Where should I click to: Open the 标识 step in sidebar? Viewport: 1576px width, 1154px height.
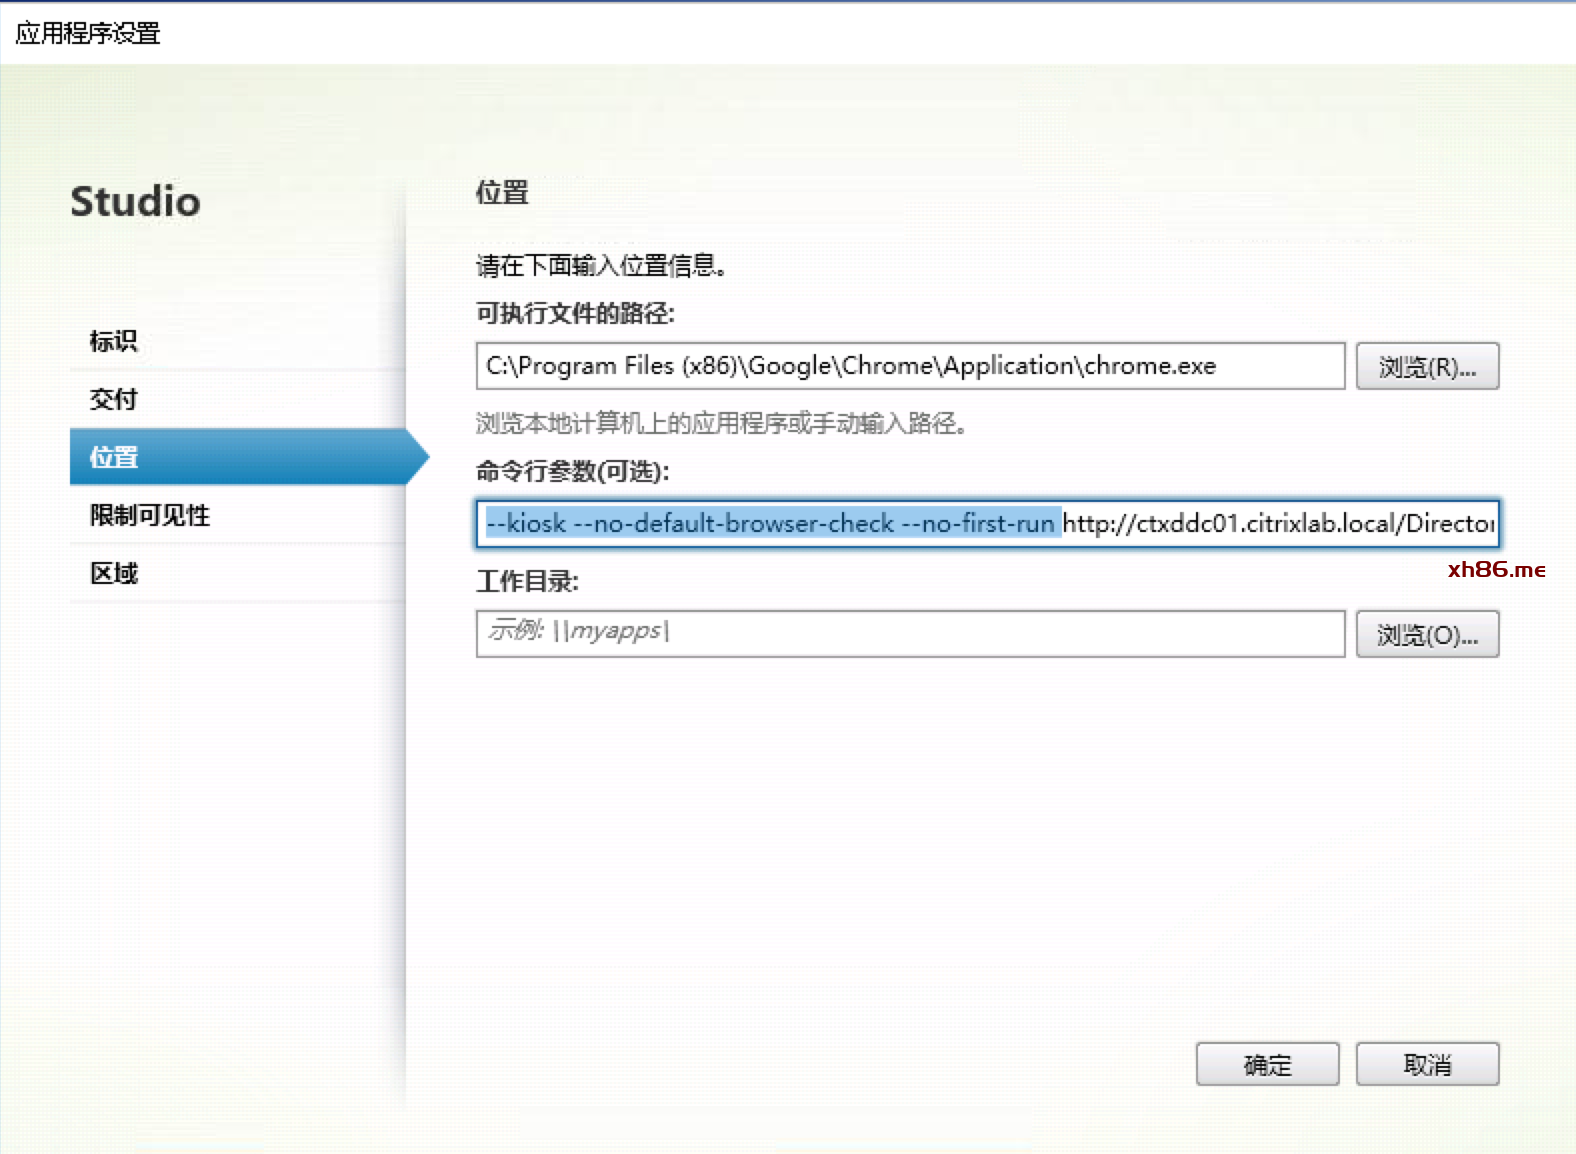pyautogui.click(x=114, y=341)
